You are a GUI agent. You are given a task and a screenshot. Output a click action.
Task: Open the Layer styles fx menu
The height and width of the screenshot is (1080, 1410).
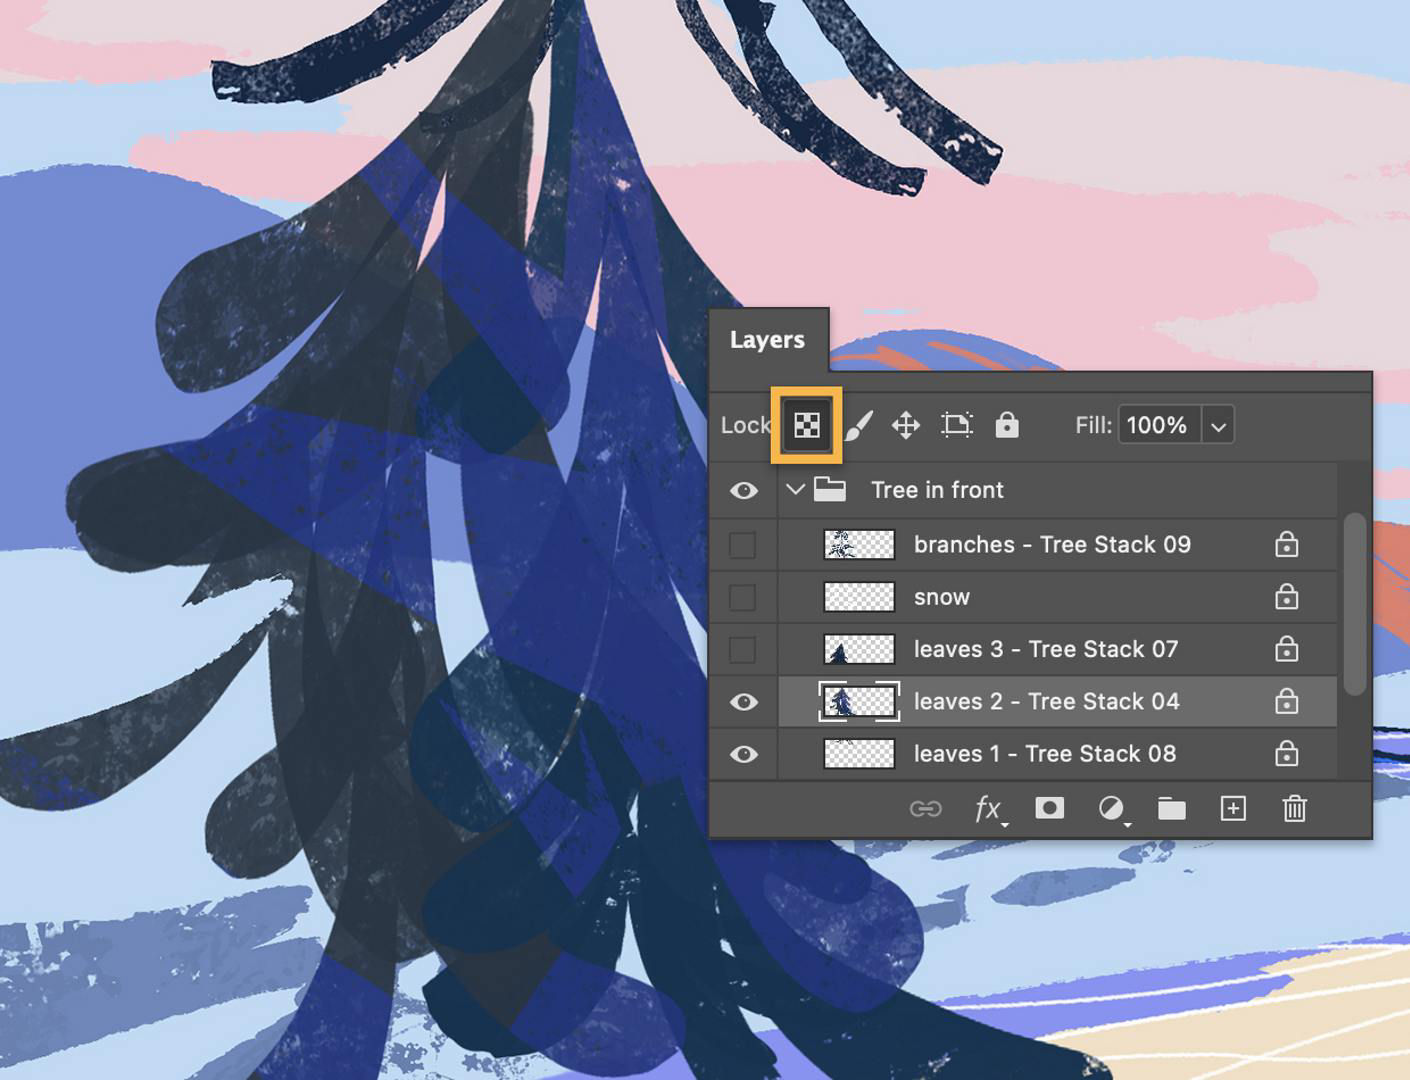coord(987,809)
